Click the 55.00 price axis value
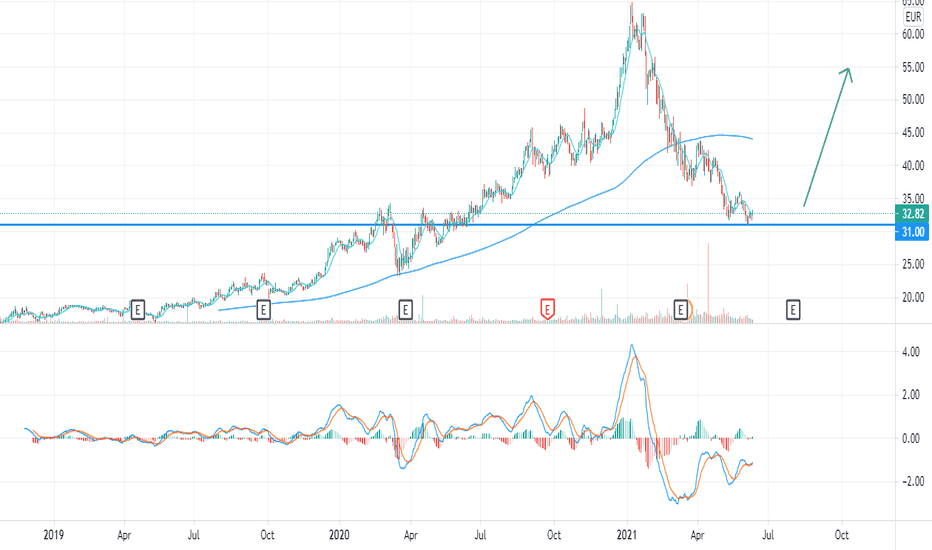 tap(913, 67)
